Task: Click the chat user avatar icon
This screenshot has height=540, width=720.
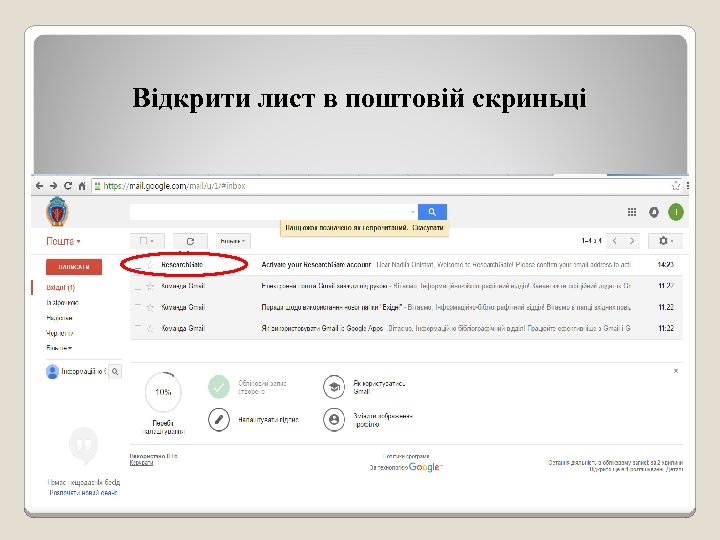Action: (52, 371)
